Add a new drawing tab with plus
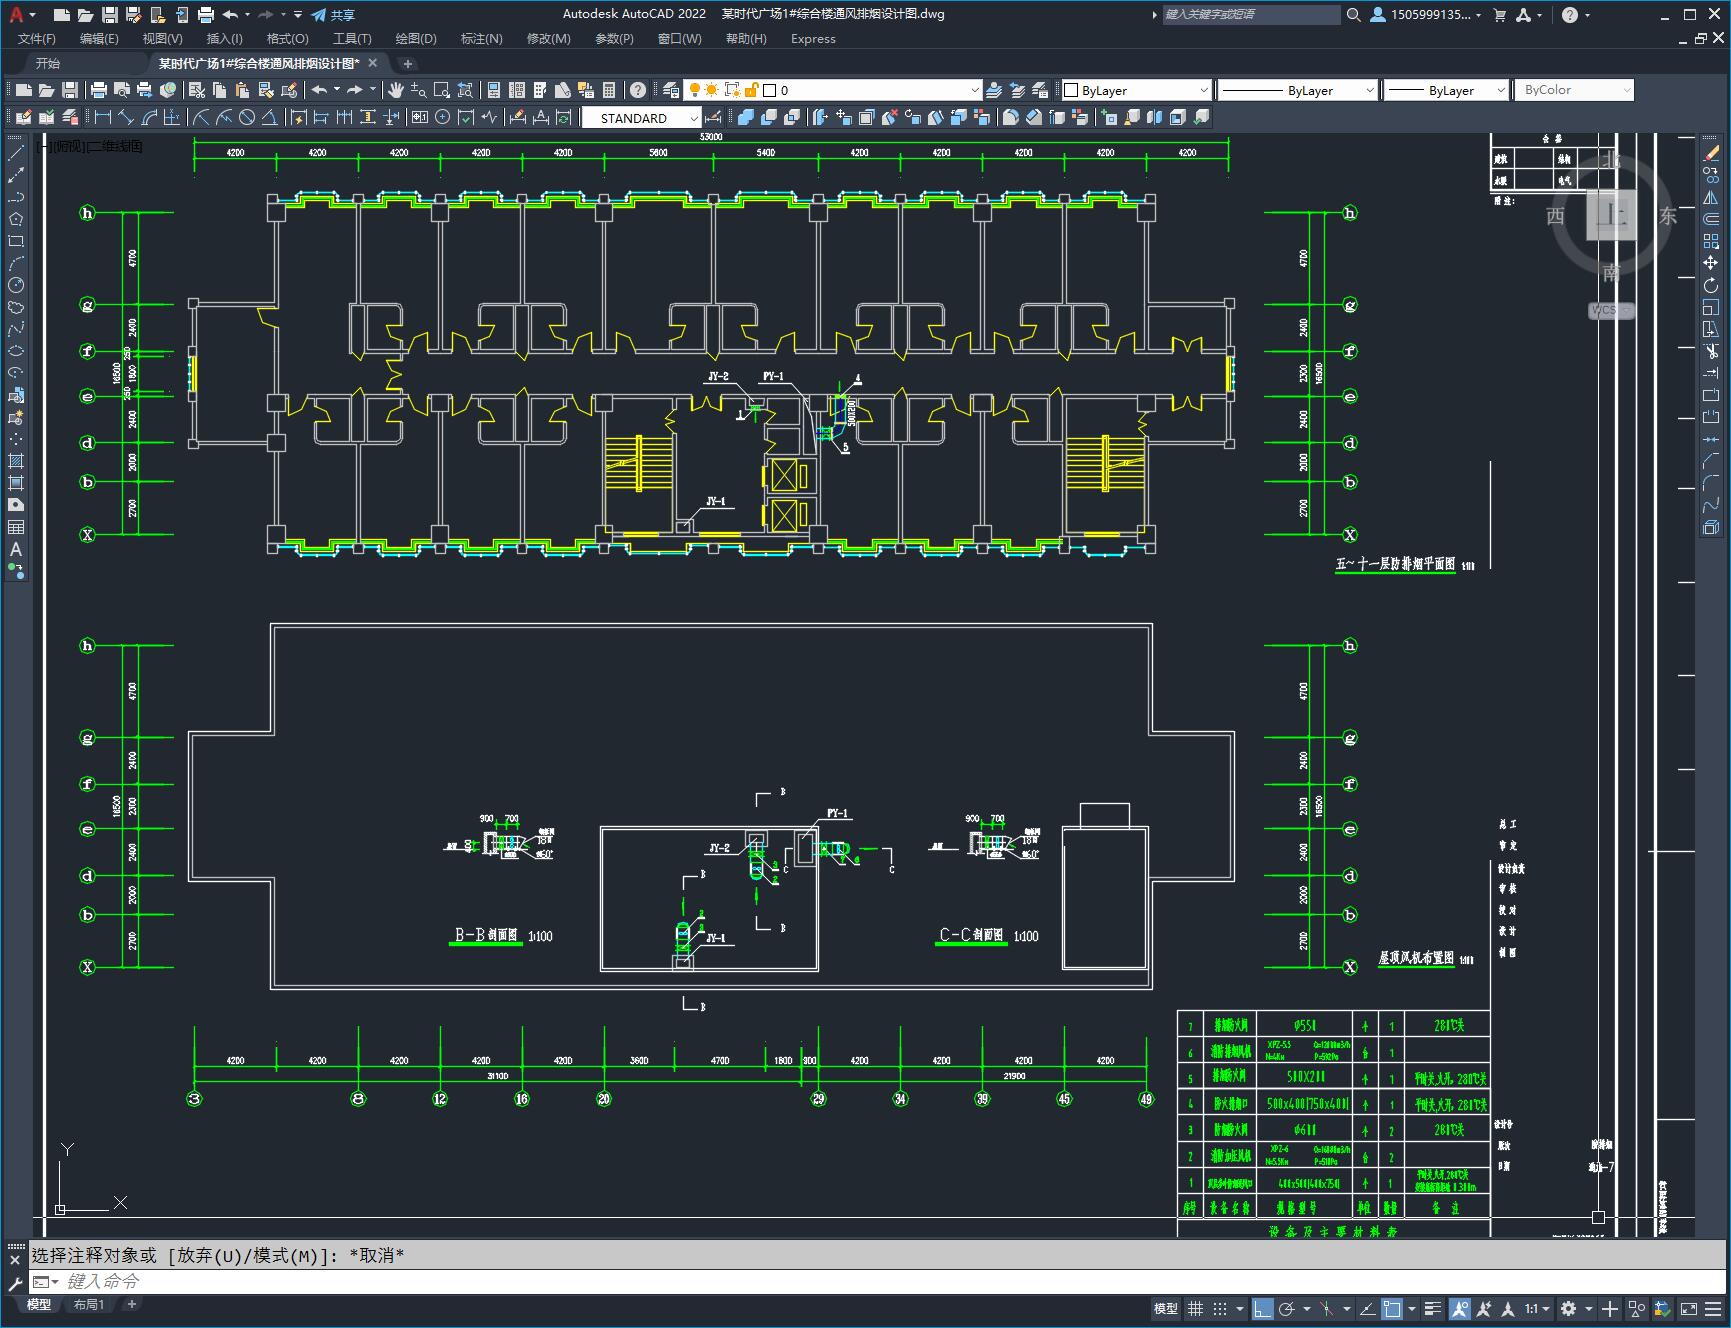 pos(407,63)
